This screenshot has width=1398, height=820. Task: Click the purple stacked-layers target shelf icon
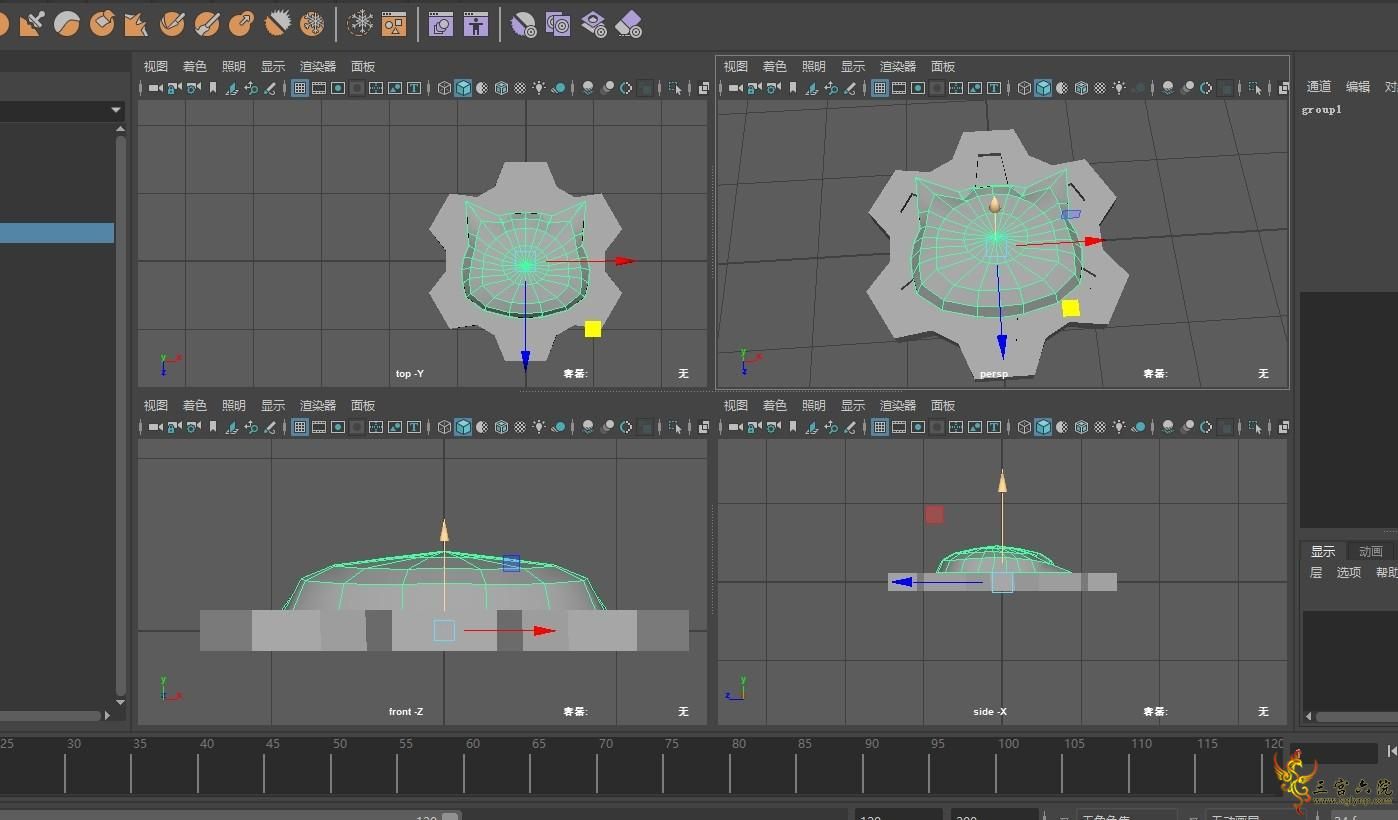pyautogui.click(x=594, y=23)
